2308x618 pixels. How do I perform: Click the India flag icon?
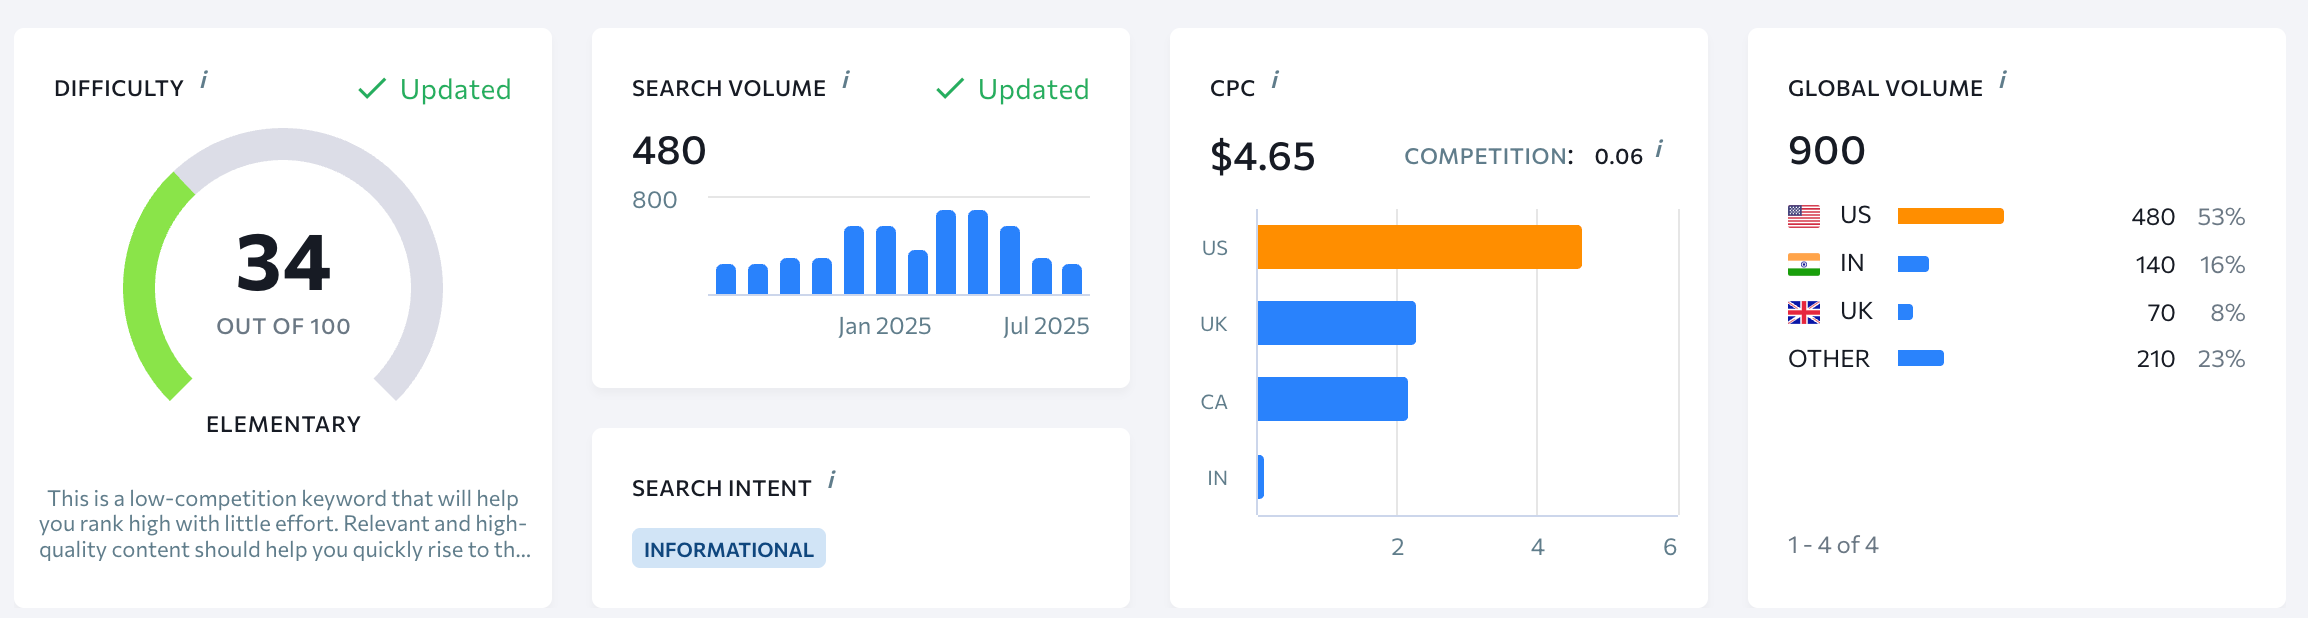point(1804,264)
